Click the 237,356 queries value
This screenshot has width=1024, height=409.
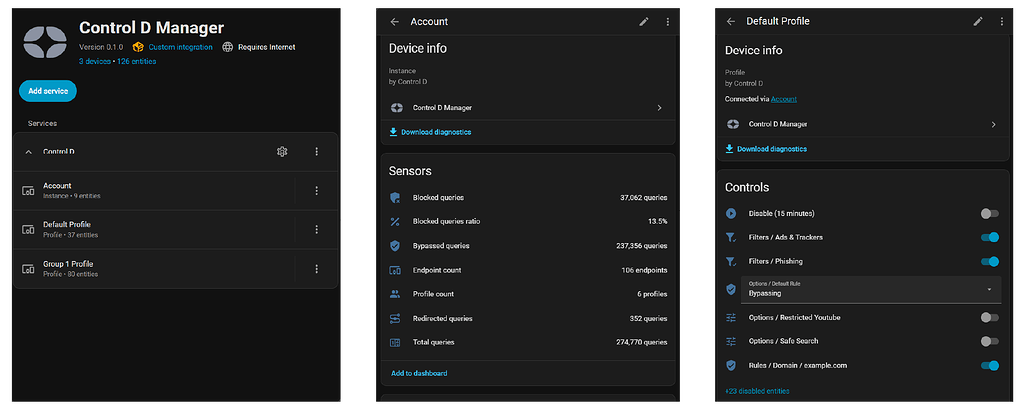[x=641, y=246]
